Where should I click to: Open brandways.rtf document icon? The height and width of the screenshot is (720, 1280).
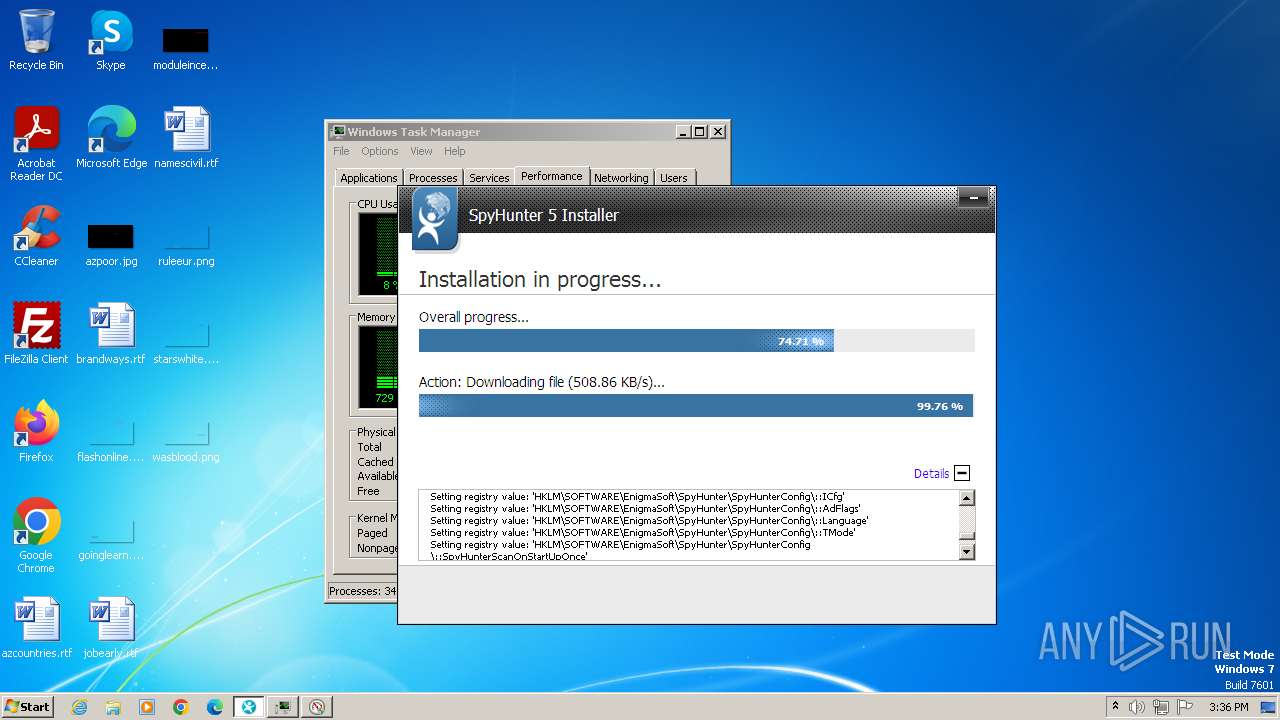click(x=111, y=333)
